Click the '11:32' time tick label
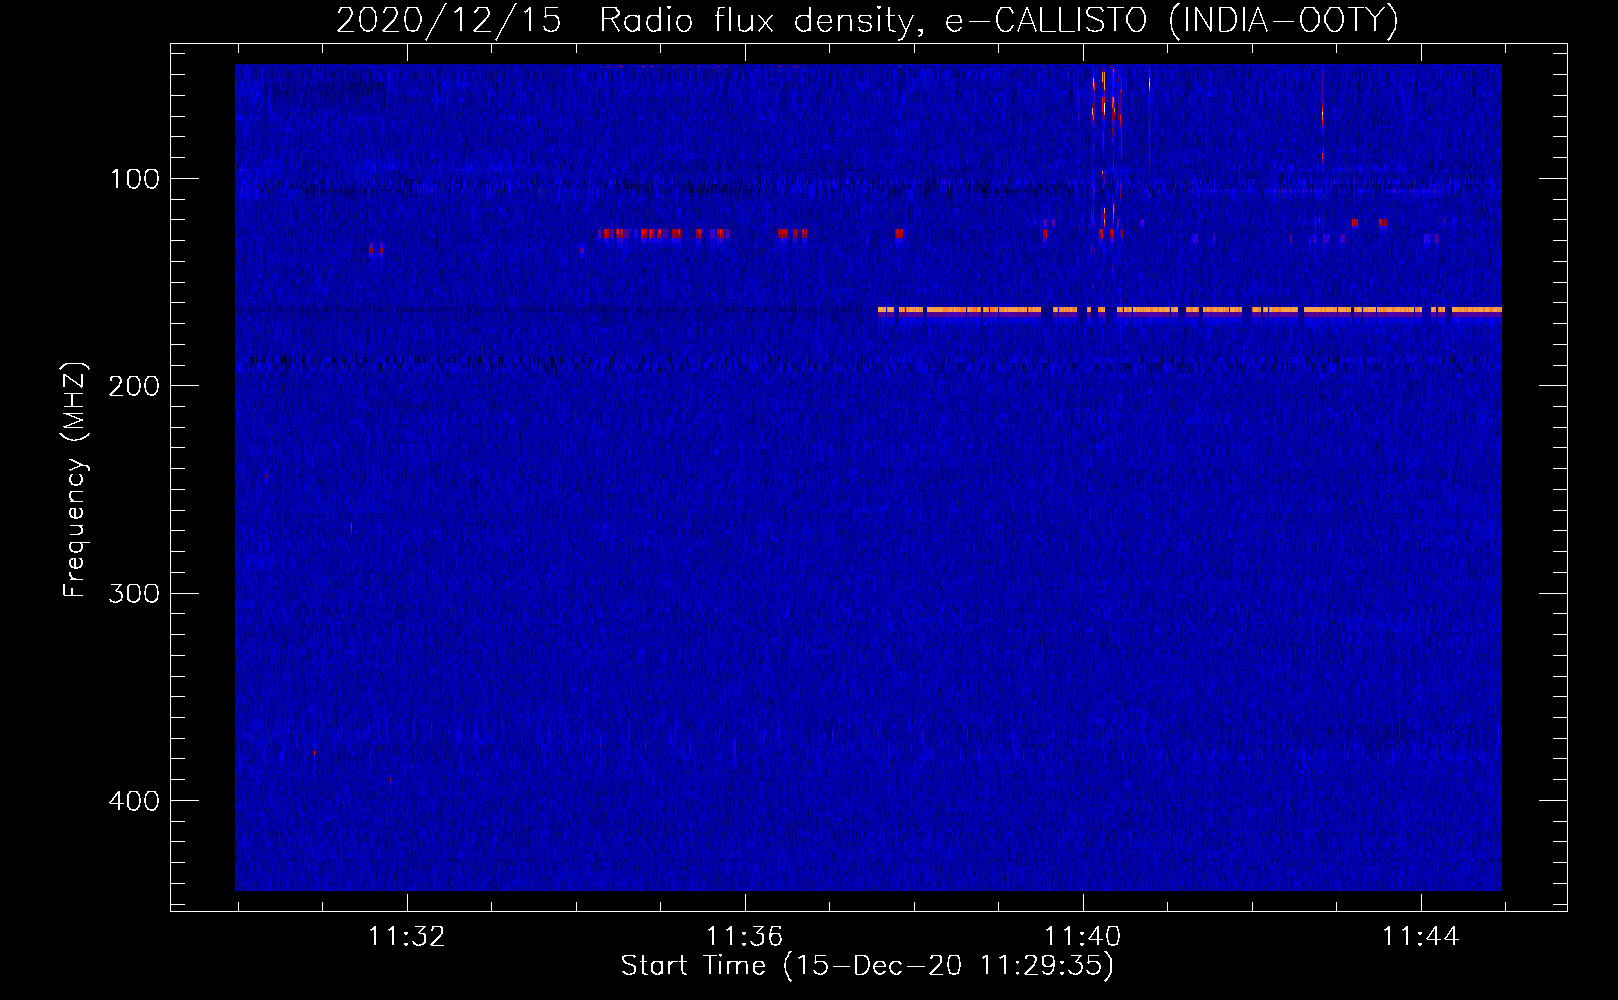 pyautogui.click(x=406, y=937)
